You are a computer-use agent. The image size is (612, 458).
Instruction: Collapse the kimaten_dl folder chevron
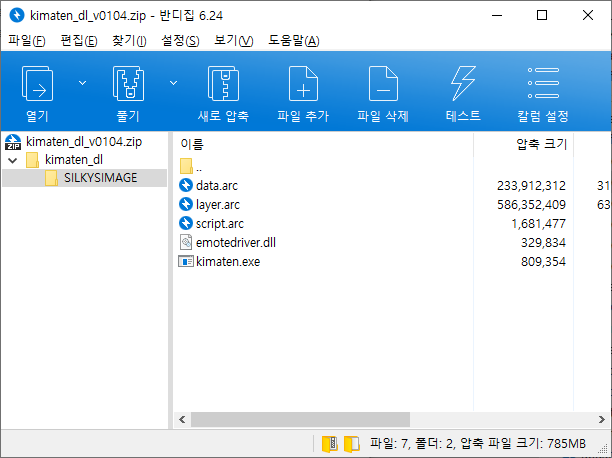pyautogui.click(x=13, y=160)
